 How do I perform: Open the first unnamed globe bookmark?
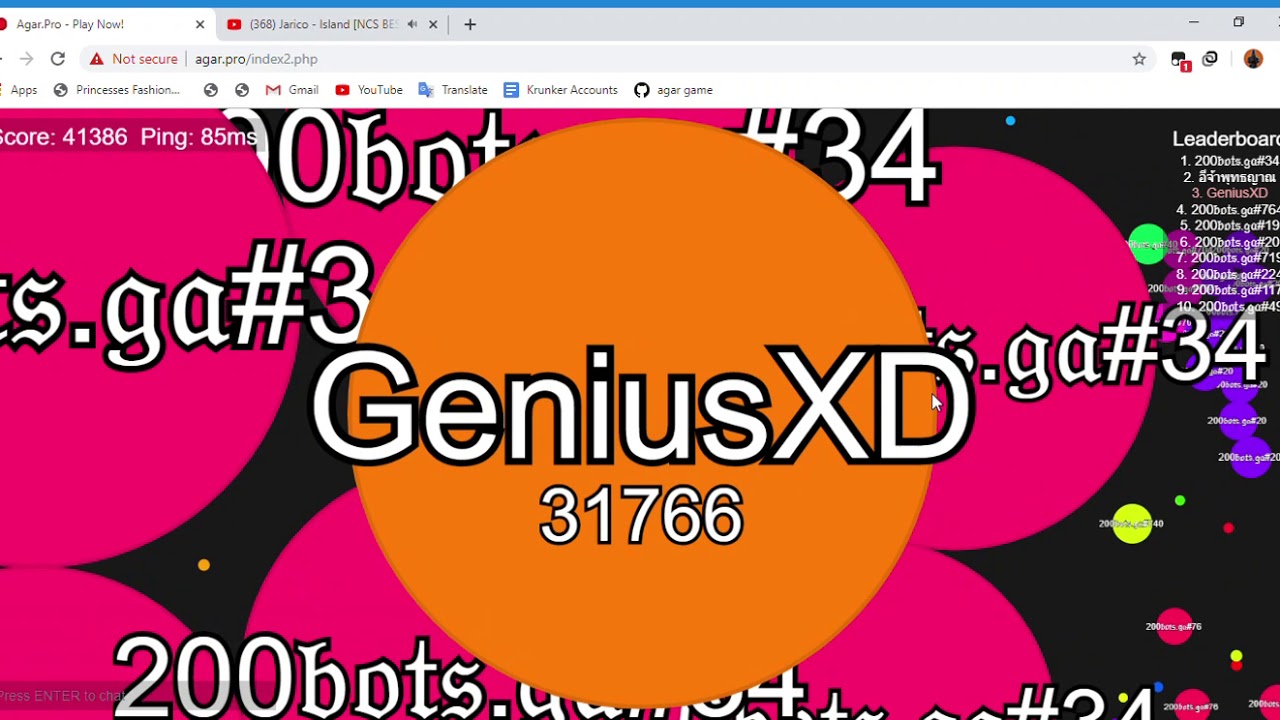211,90
